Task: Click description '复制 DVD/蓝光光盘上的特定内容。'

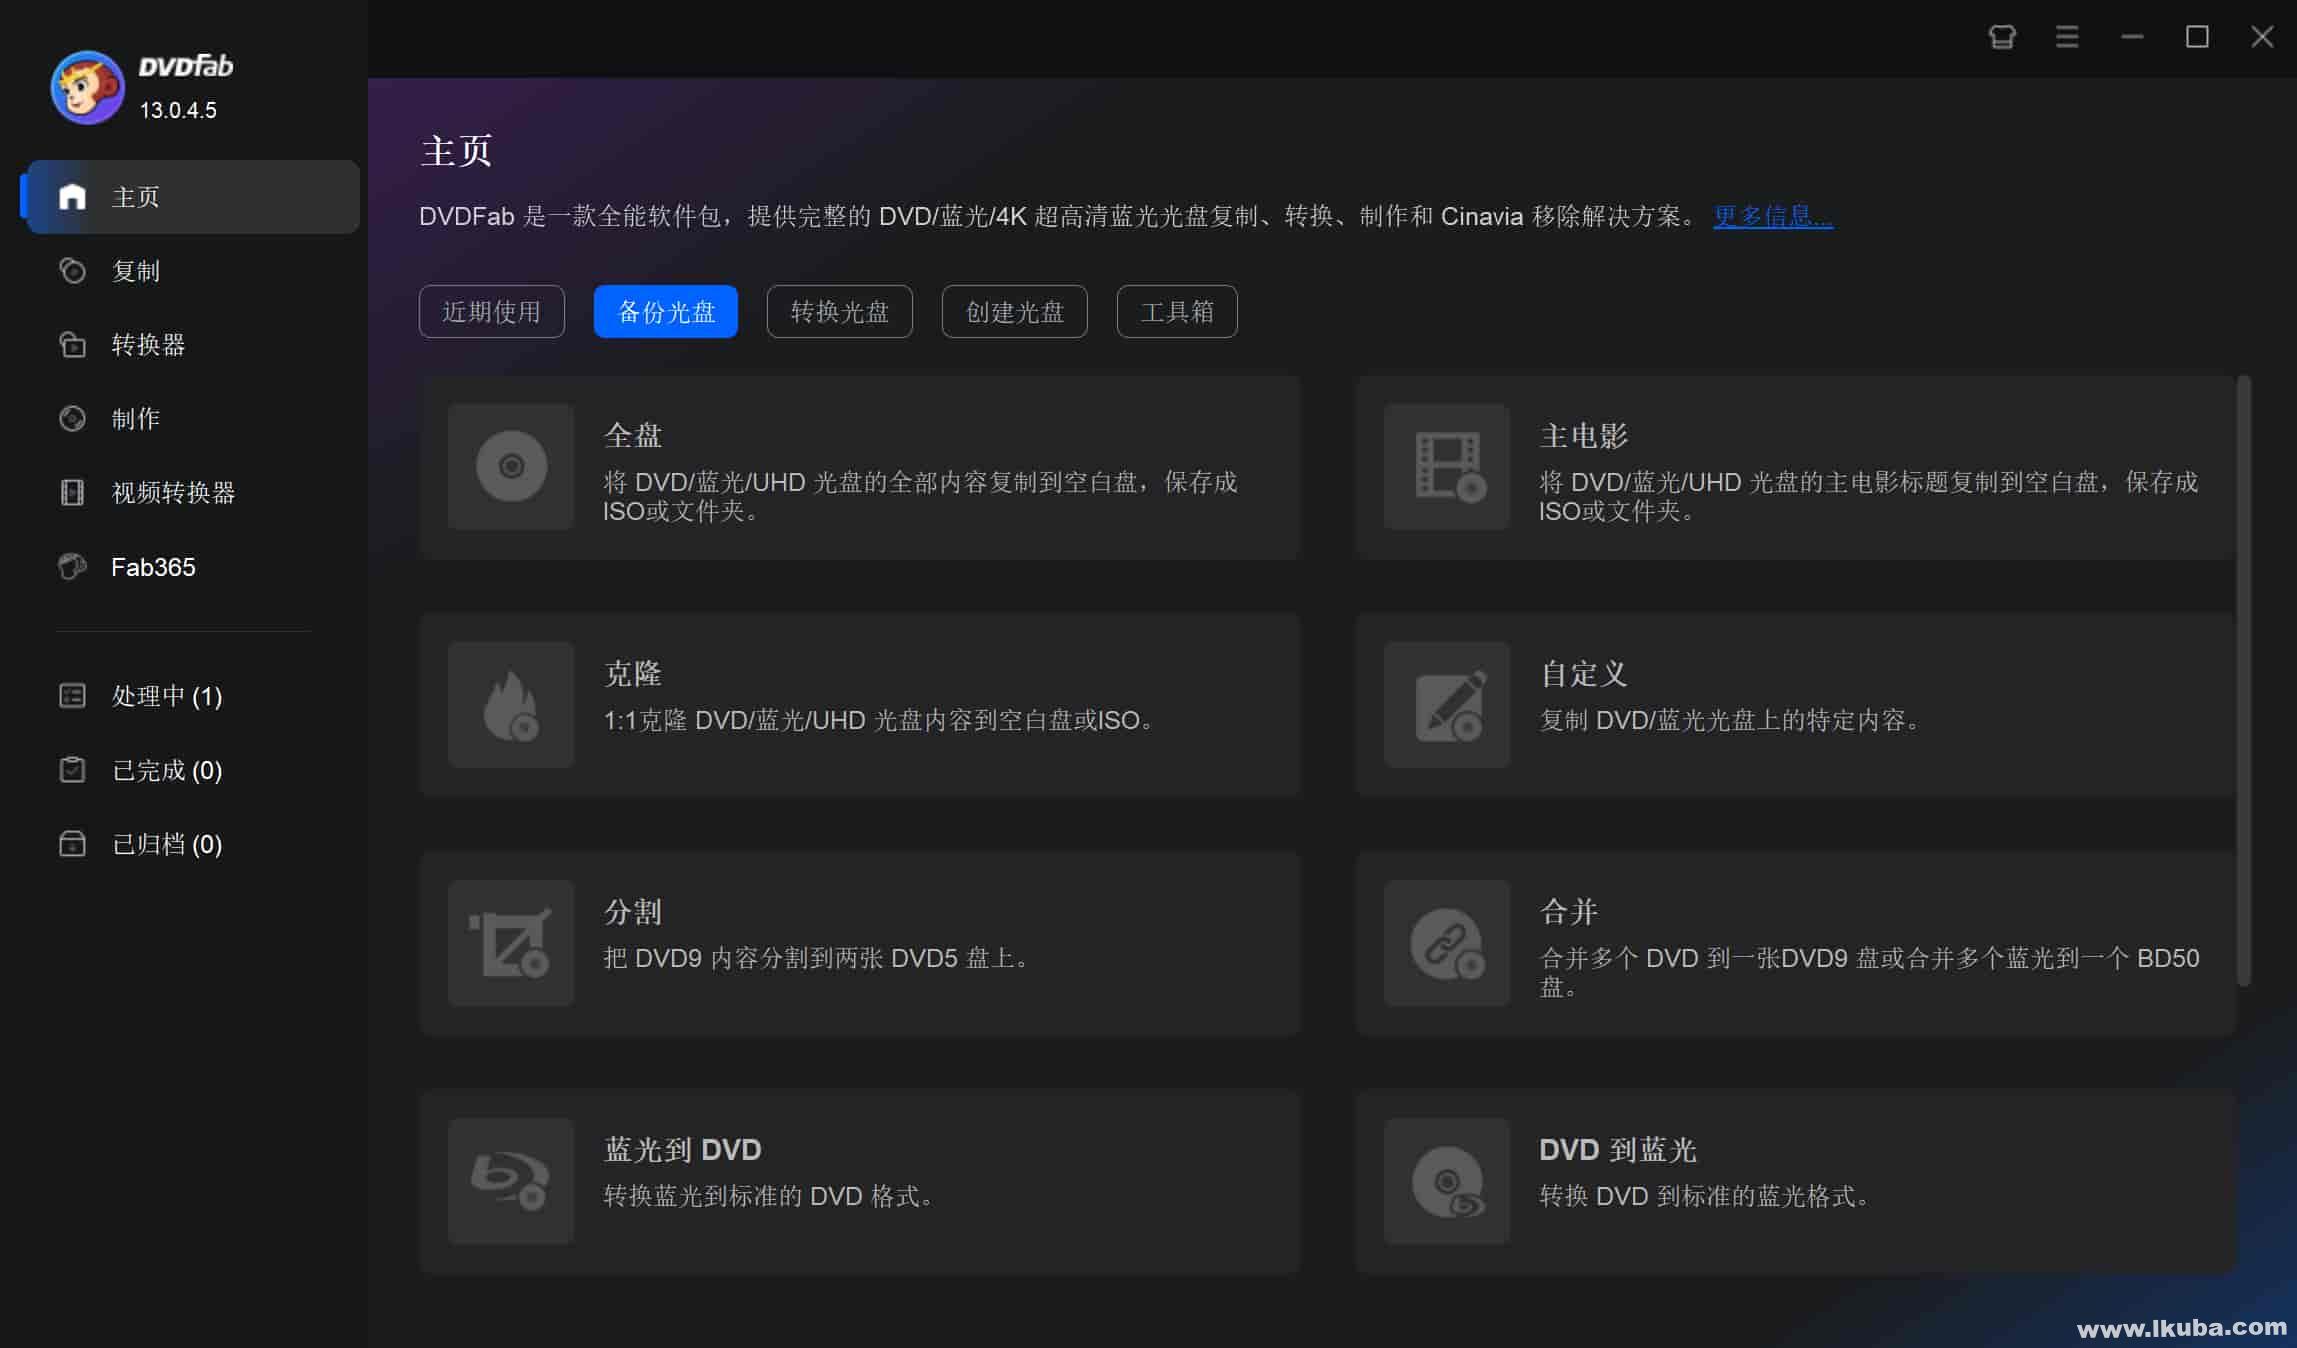Action: (1731, 720)
